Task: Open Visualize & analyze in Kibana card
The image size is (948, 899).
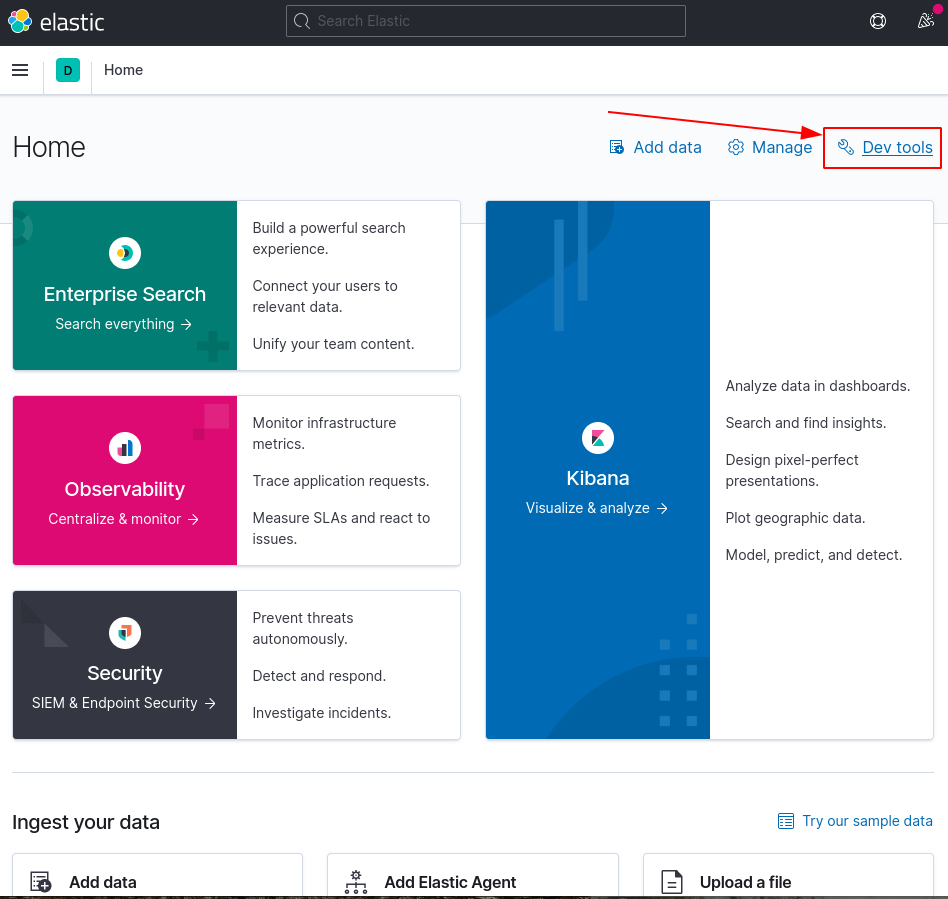Action: pyautogui.click(x=597, y=508)
